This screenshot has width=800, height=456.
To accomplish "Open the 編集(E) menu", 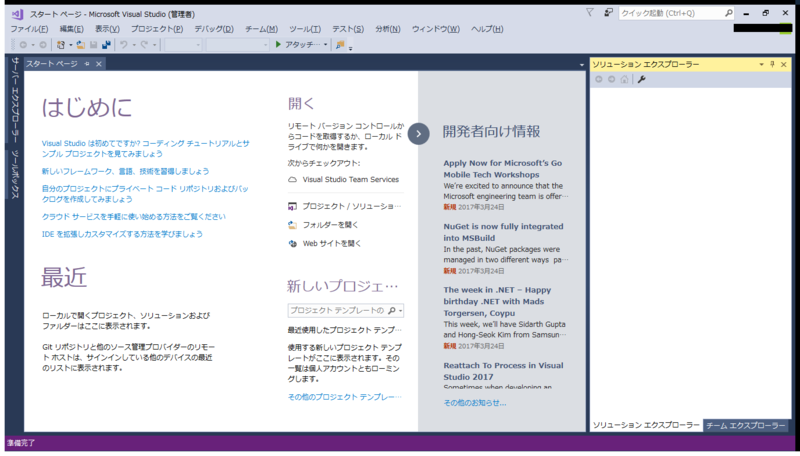I will pyautogui.click(x=71, y=29).
